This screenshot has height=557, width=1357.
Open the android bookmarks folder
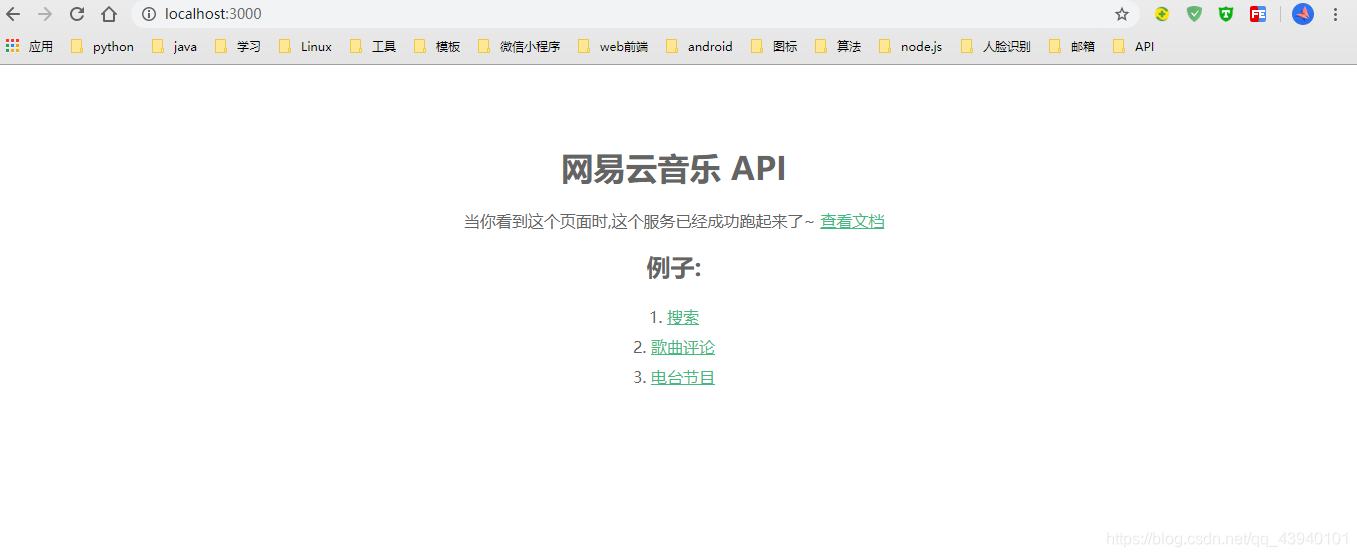(x=699, y=47)
